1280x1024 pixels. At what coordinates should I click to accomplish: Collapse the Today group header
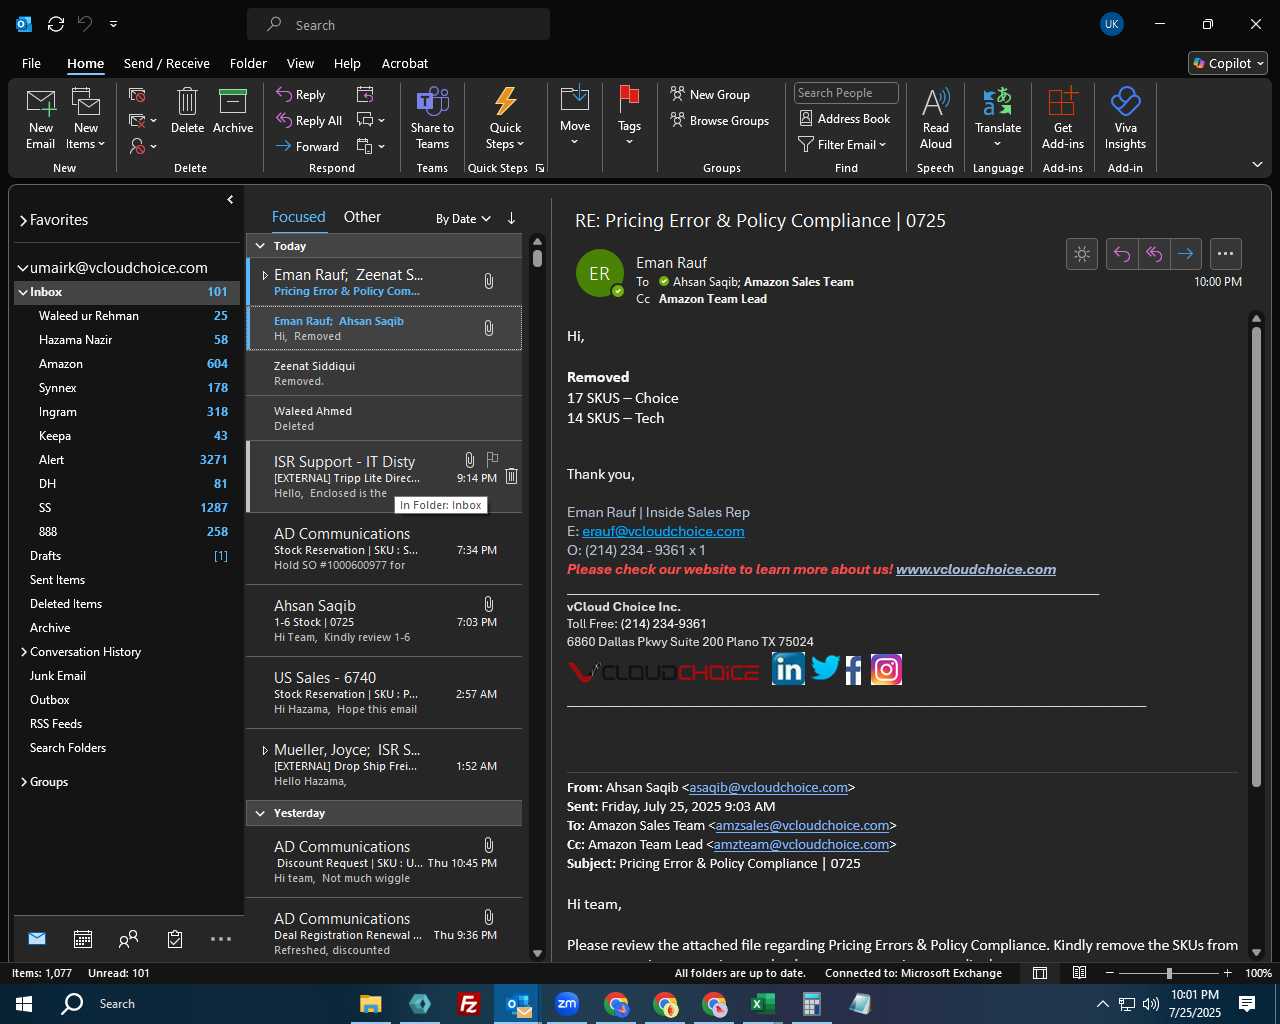point(260,246)
